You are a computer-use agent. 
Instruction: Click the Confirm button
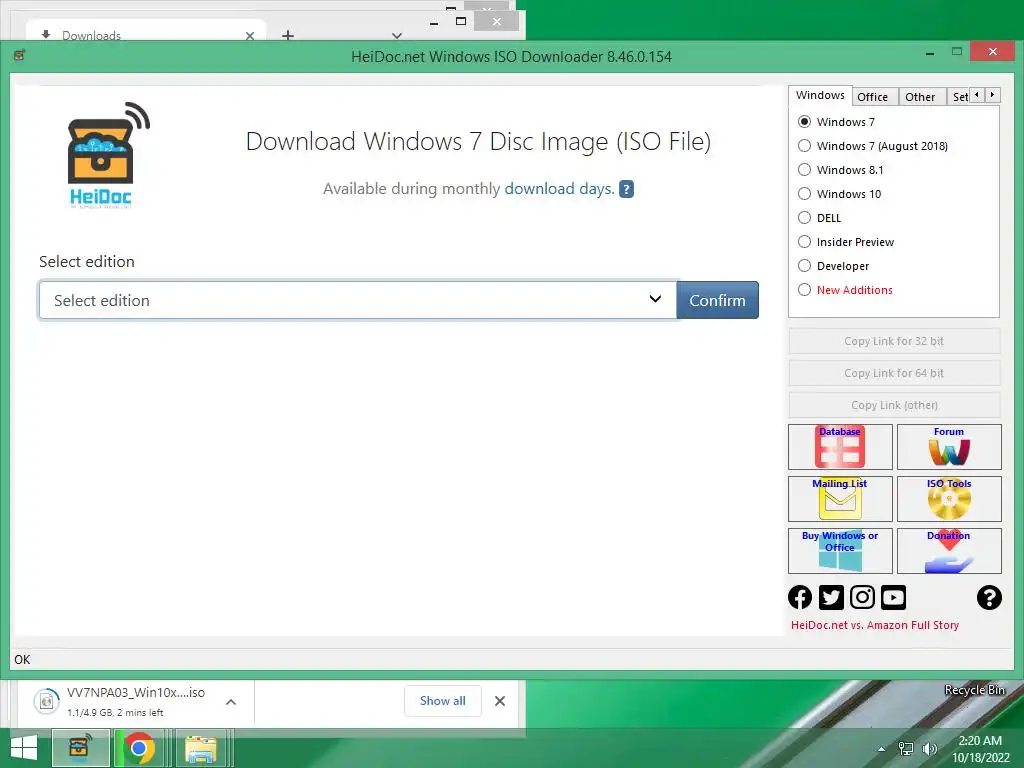718,300
